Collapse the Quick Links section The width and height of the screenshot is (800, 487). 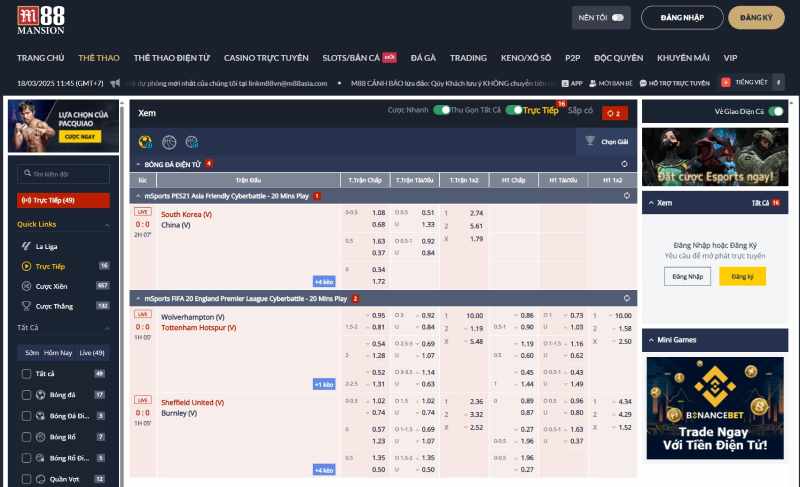[107, 225]
